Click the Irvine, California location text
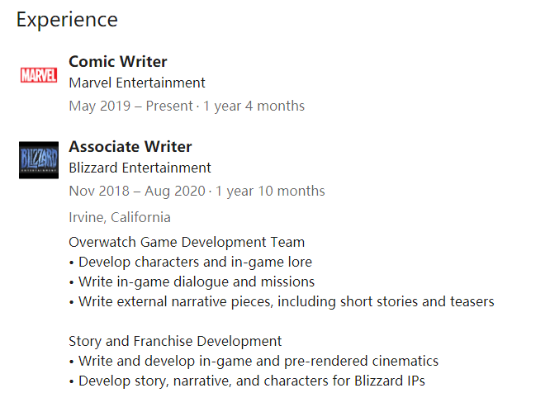The height and width of the screenshot is (407, 550). tap(120, 218)
